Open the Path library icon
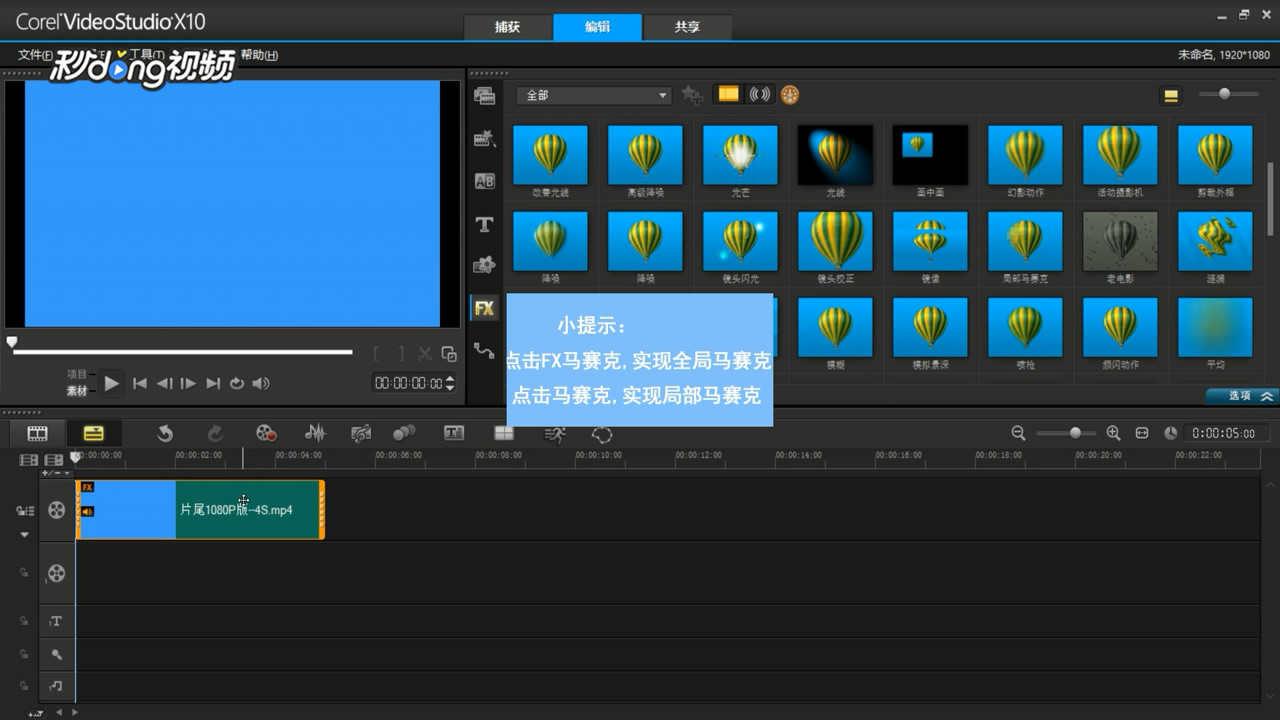Viewport: 1280px width, 720px height. pos(485,350)
